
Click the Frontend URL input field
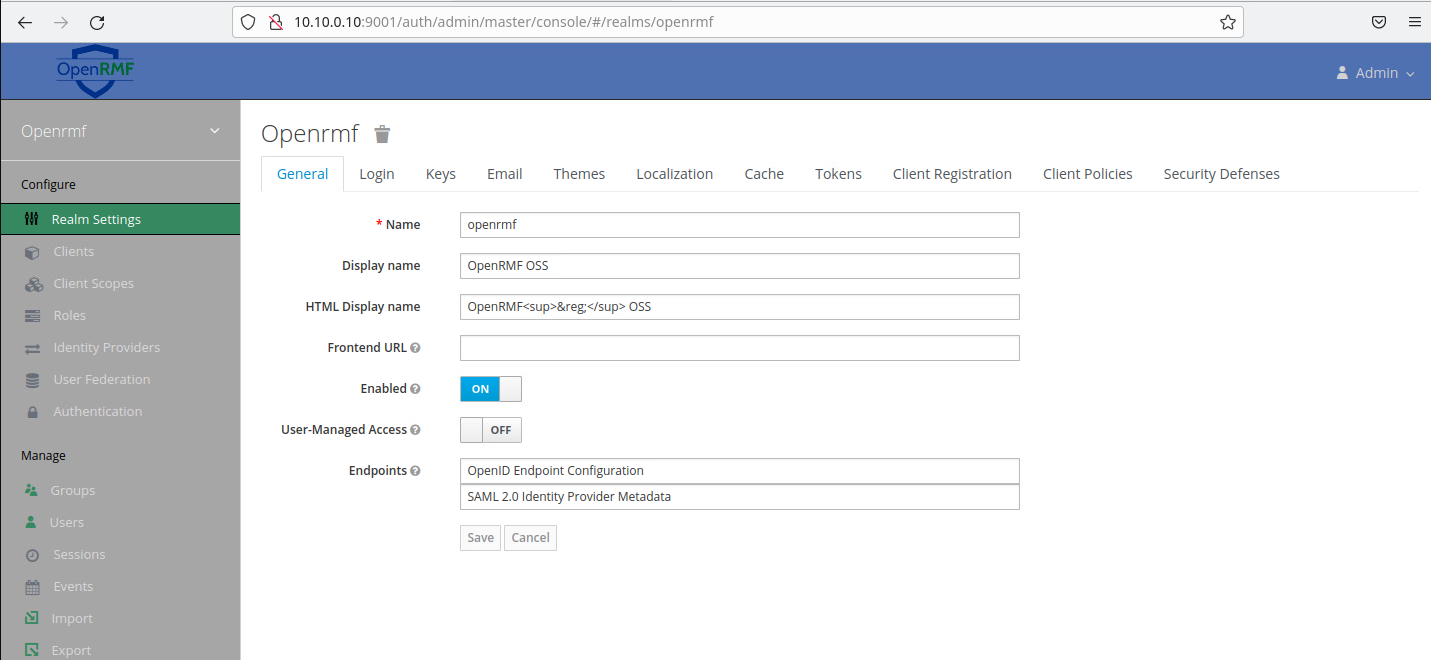[x=739, y=347]
